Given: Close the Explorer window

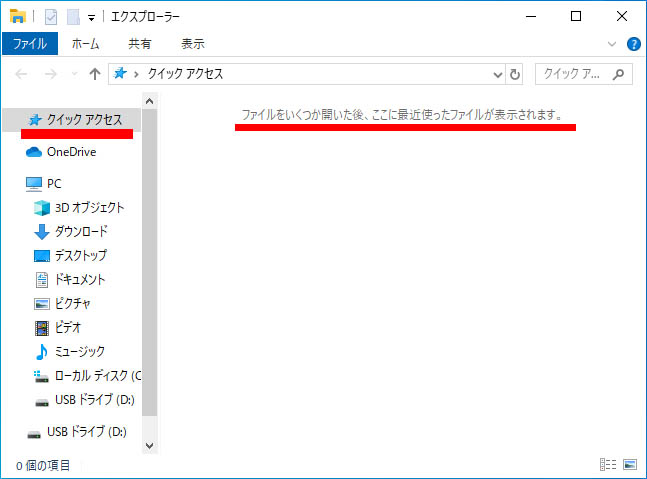Looking at the screenshot, I should [621, 17].
